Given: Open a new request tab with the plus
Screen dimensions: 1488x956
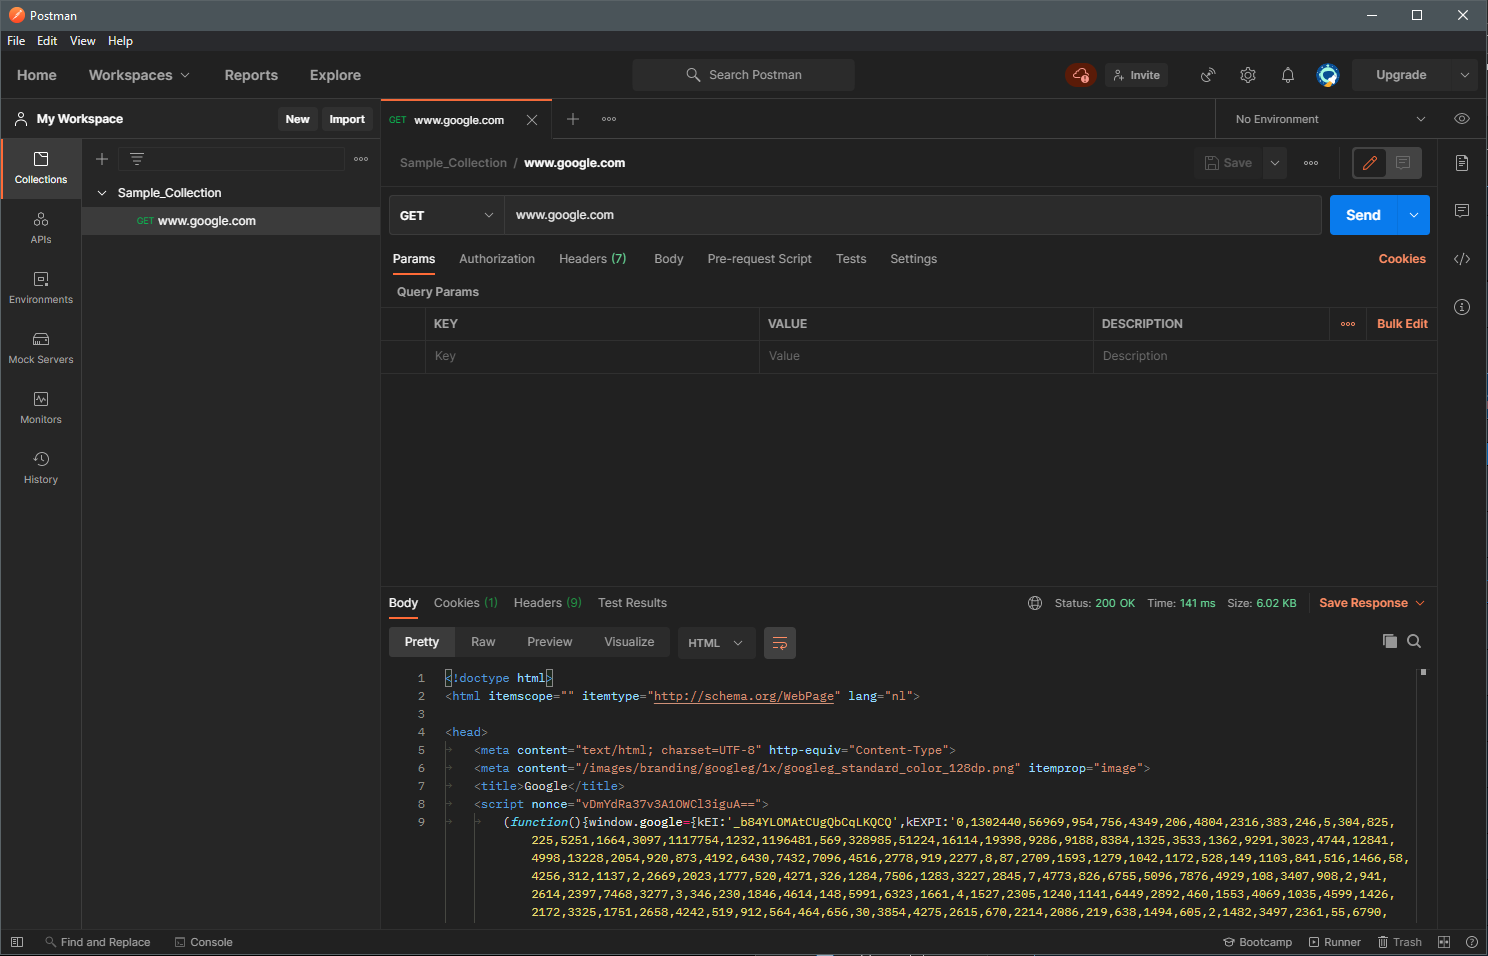Looking at the screenshot, I should click(573, 119).
